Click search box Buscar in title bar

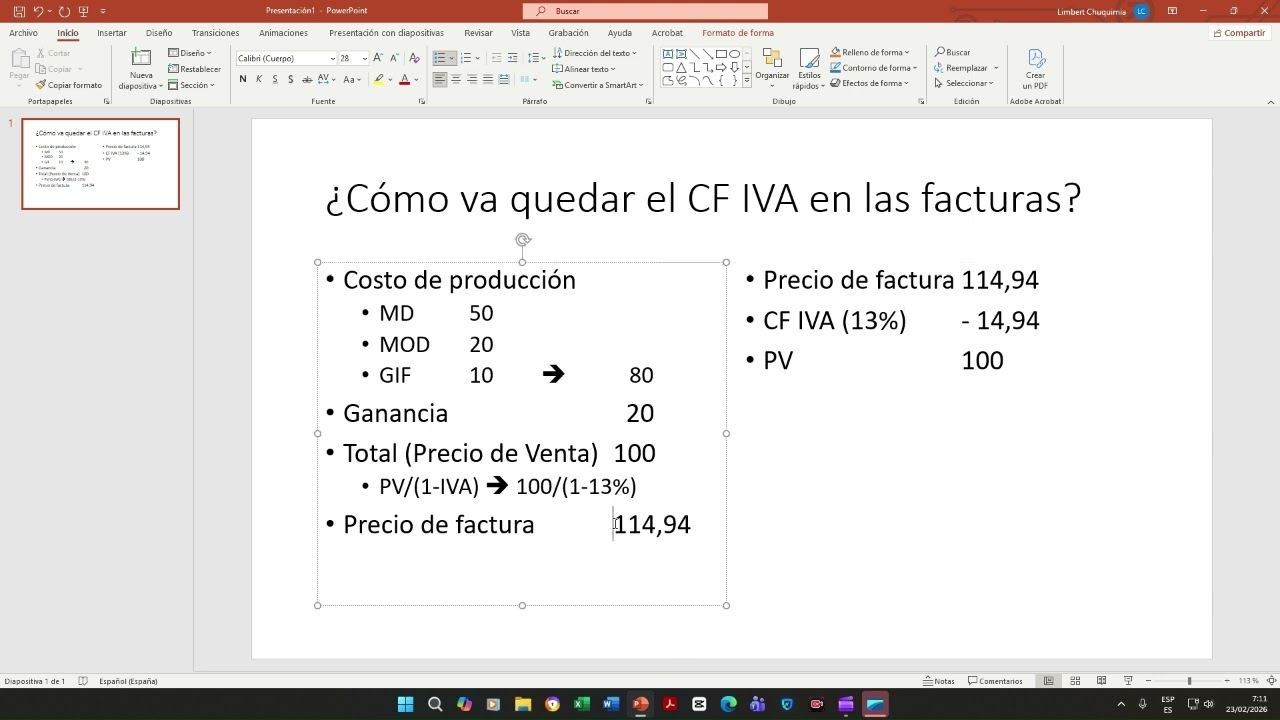(645, 11)
